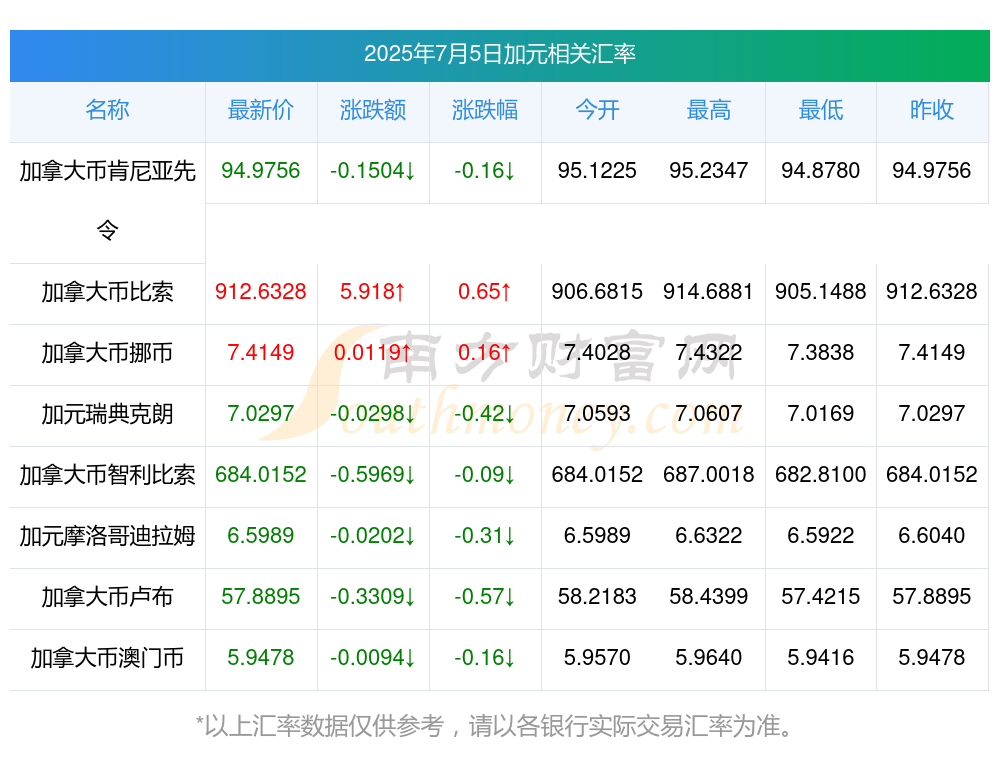Select the 加拿大币肯尼亚先令 row name
Screen dimensions: 1000x757
click(x=107, y=200)
